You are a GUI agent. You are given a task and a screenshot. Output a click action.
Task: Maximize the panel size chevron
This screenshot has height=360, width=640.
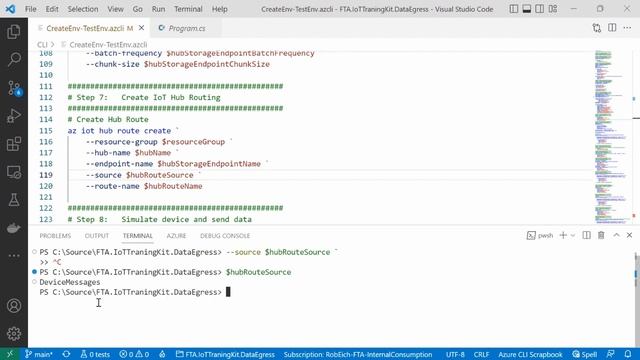(616, 235)
